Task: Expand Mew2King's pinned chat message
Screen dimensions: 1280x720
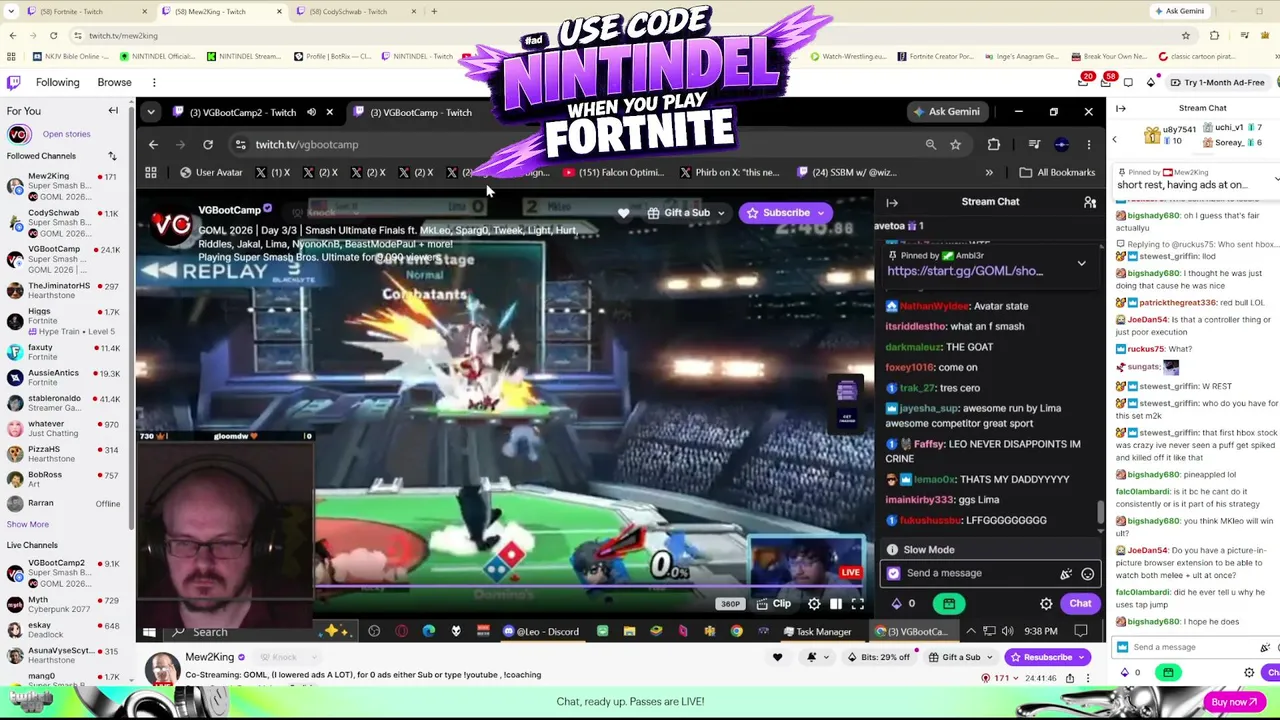Action: [x=1276, y=179]
